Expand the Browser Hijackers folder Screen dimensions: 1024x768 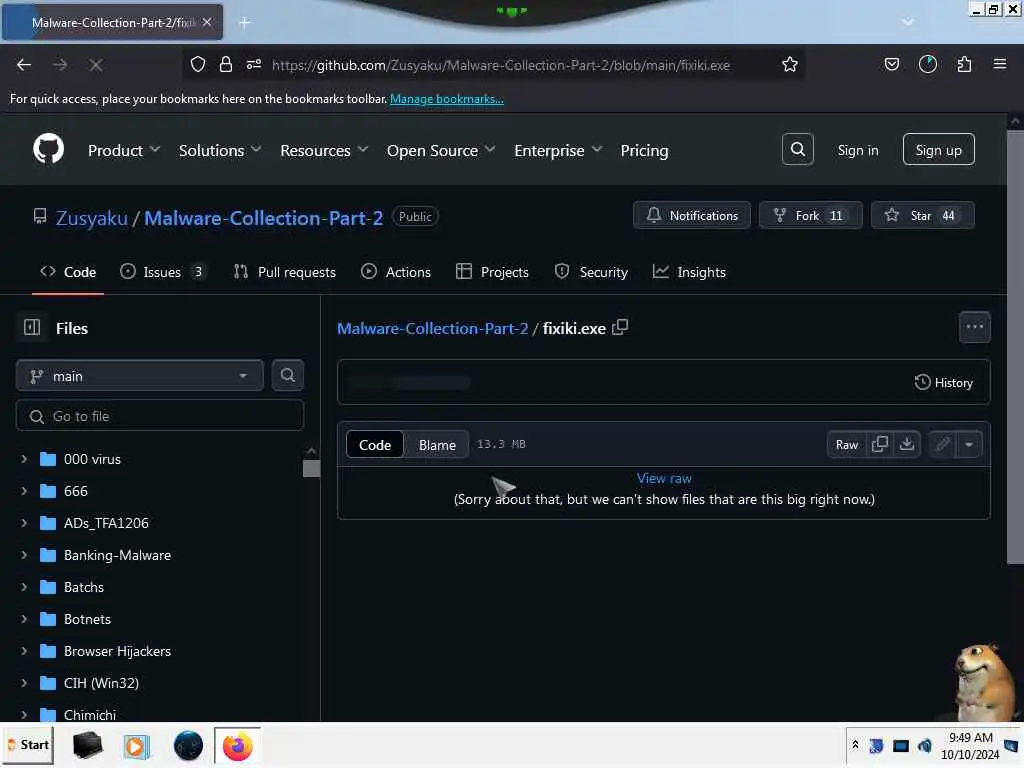click(24, 650)
